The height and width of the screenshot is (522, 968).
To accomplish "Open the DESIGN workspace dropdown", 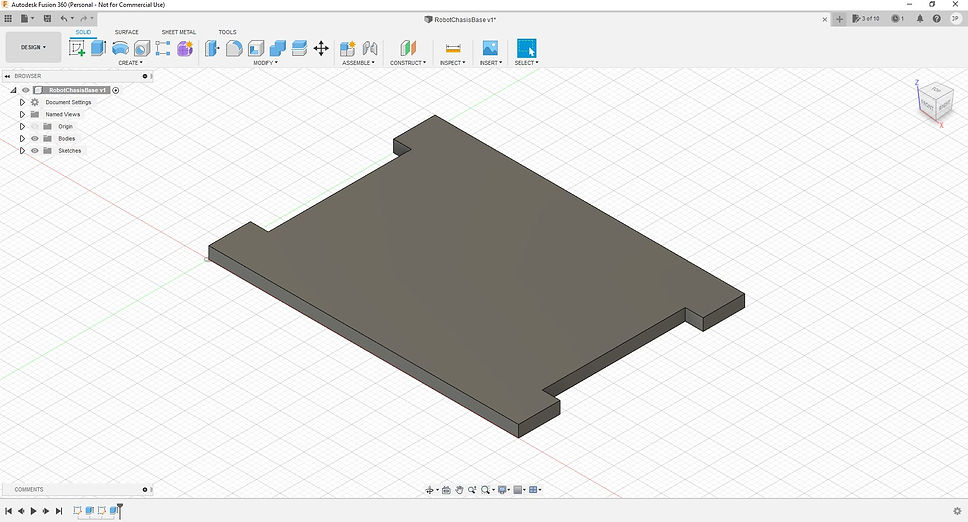I will (x=33, y=47).
